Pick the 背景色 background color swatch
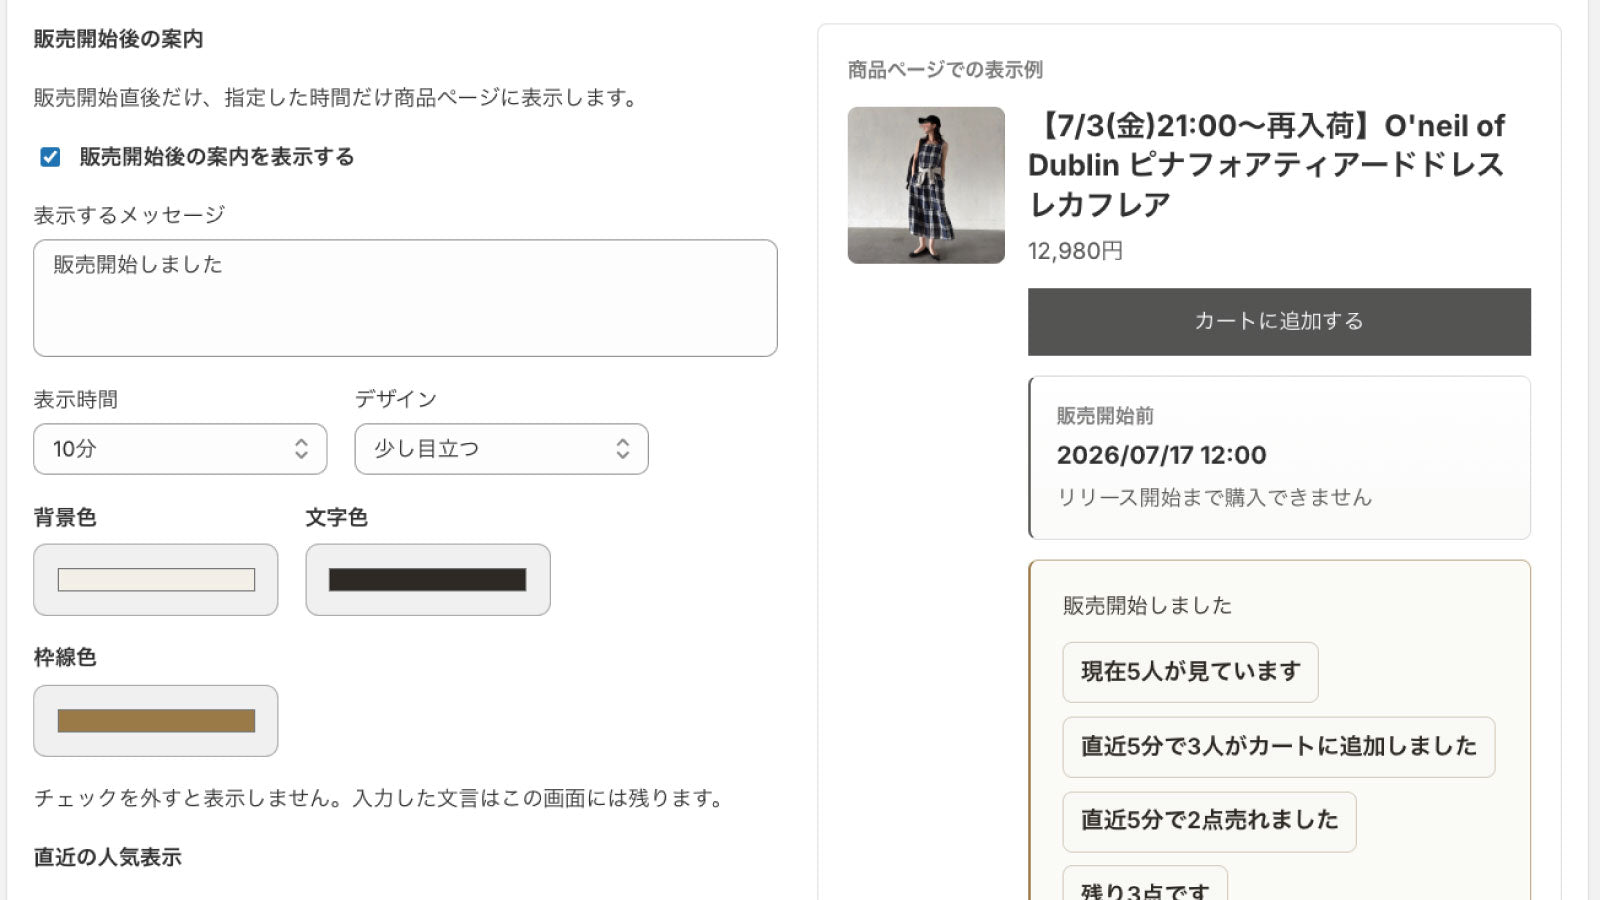Viewport: 1600px width, 900px height. coord(156,580)
